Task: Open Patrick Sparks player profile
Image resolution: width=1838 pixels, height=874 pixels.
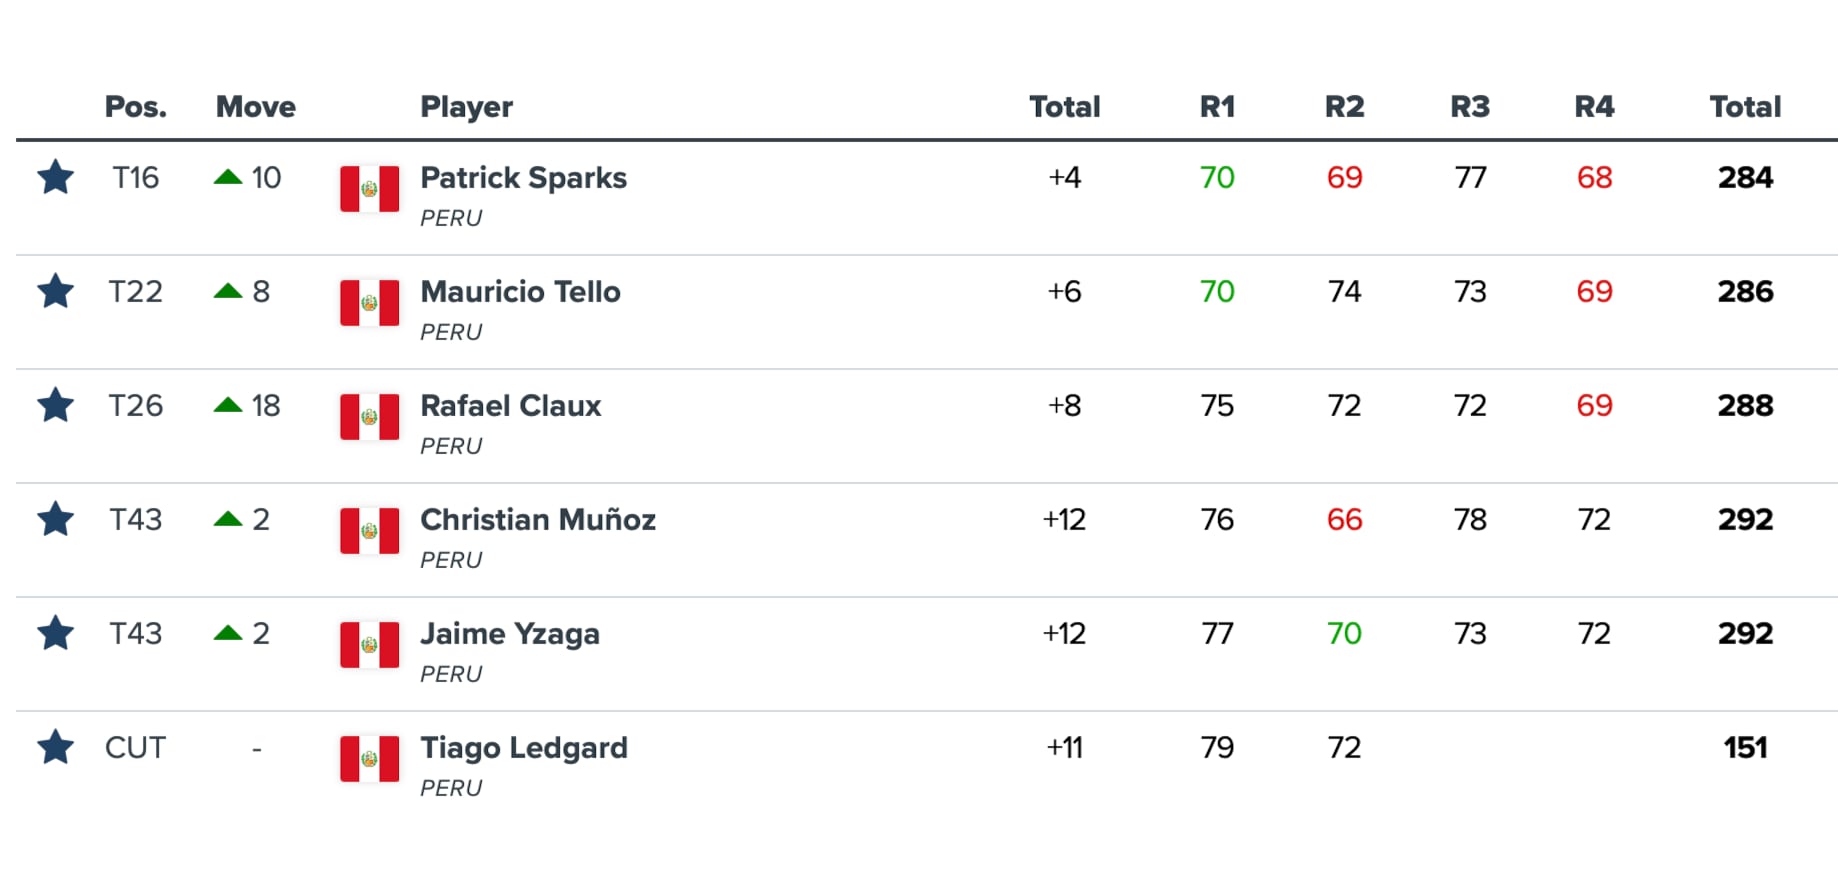Action: point(523,178)
